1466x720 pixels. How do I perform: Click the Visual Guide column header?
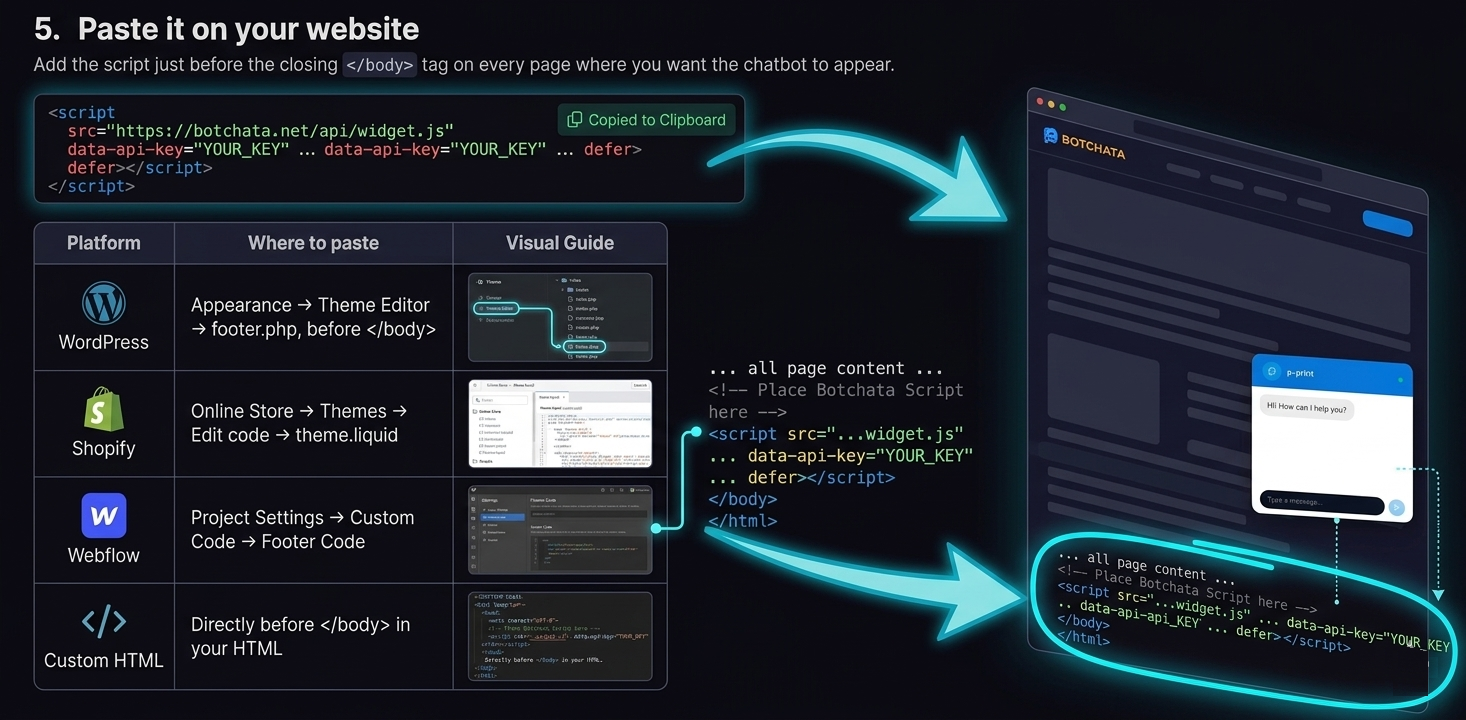point(560,243)
